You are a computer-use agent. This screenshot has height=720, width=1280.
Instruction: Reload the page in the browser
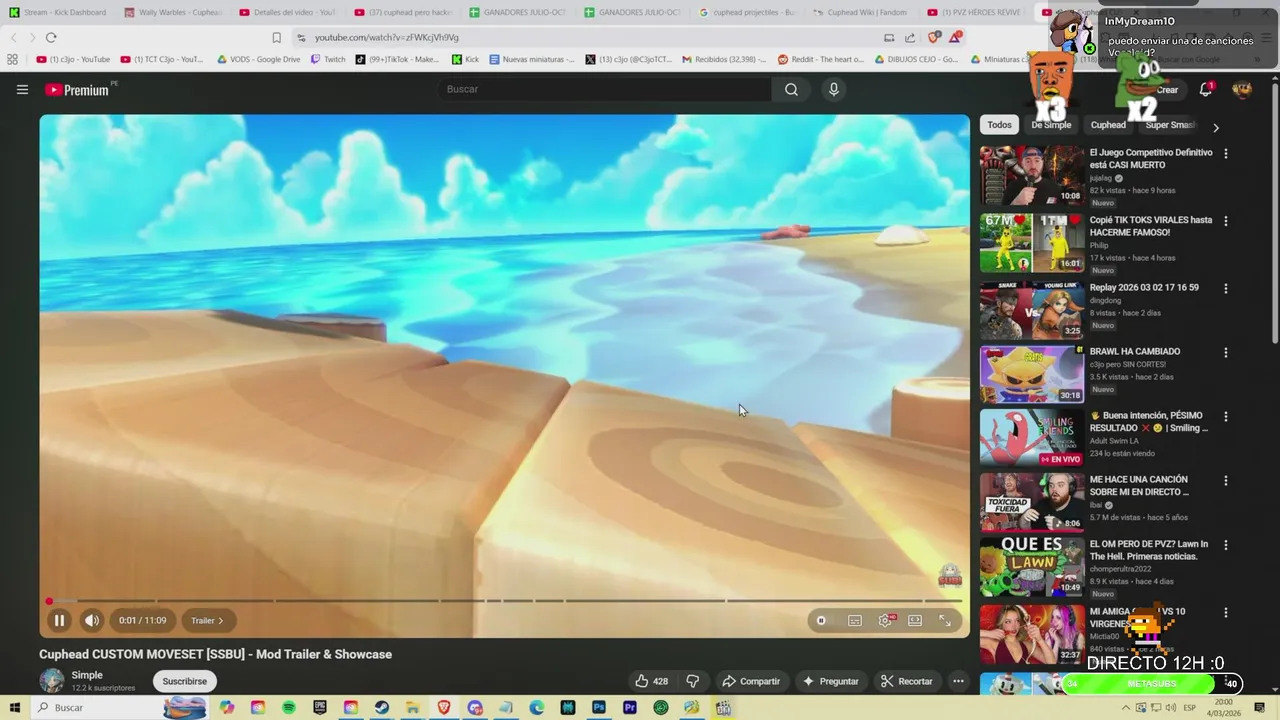51,37
